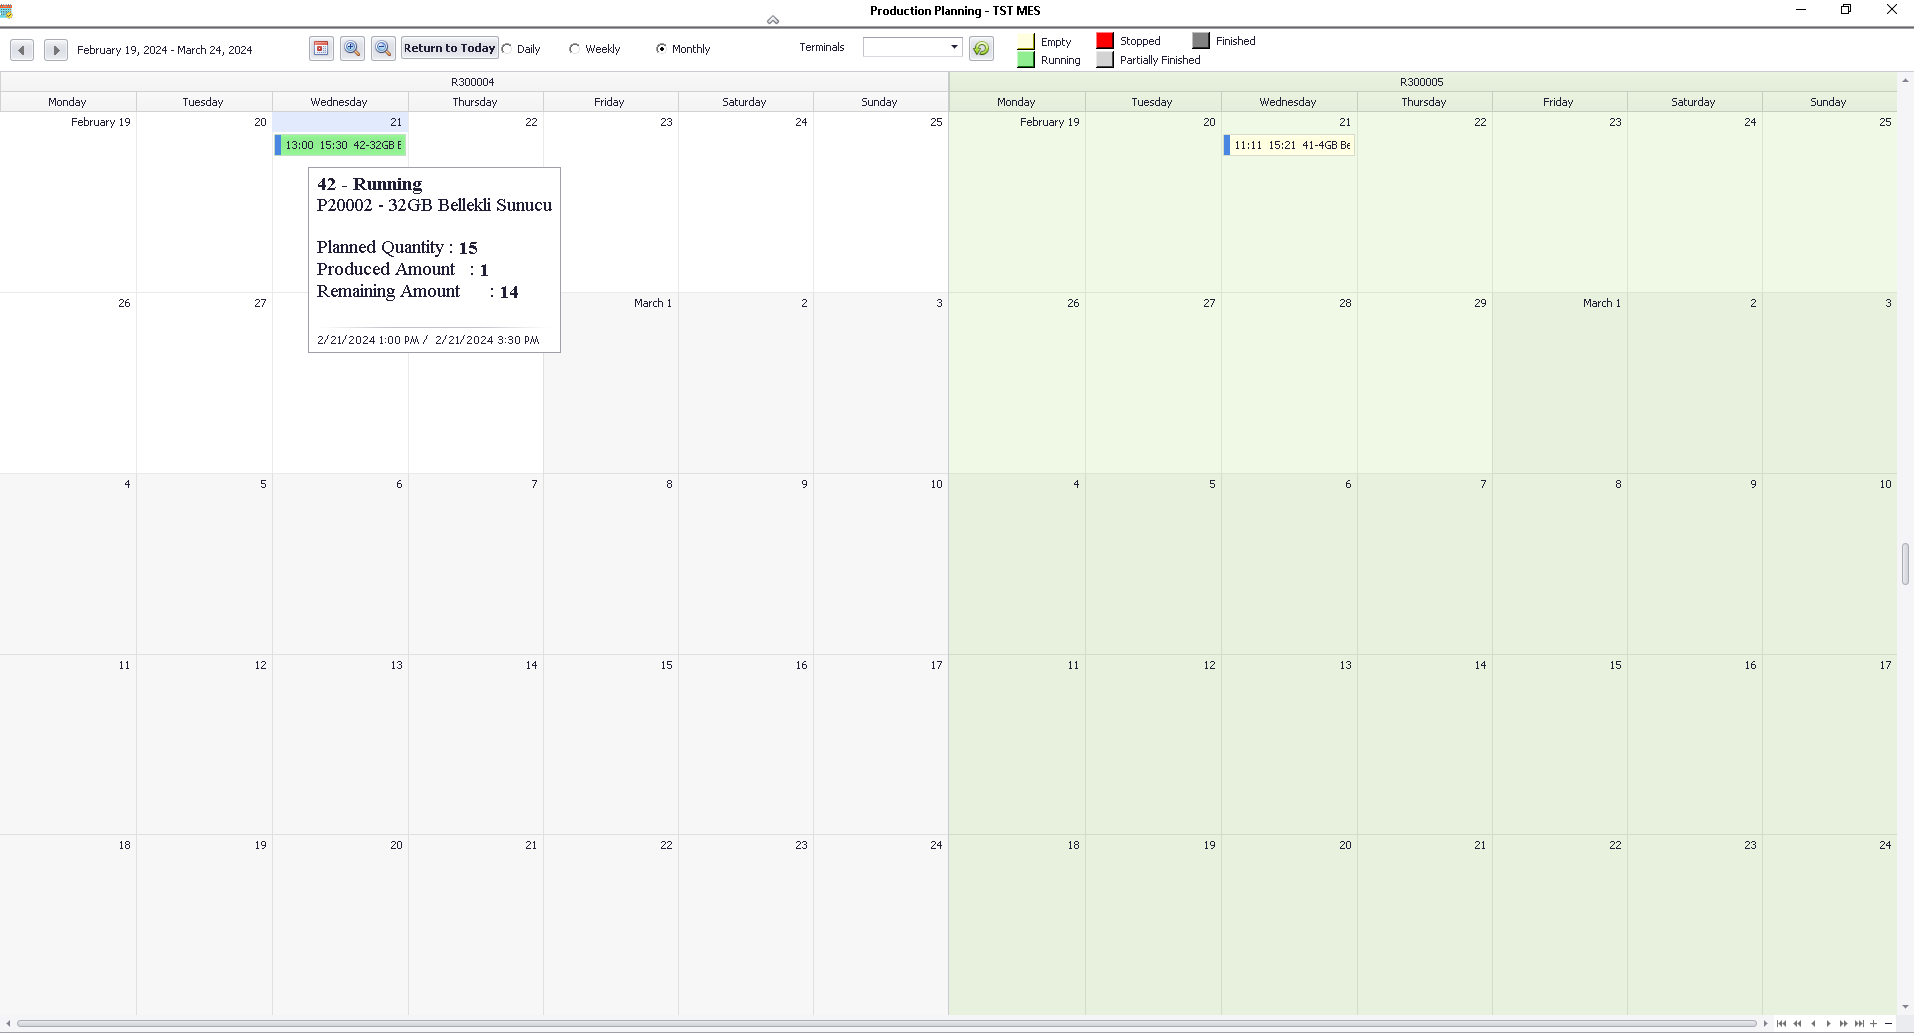Click the Return to Today button
The height and width of the screenshot is (1033, 1914).
tap(449, 48)
